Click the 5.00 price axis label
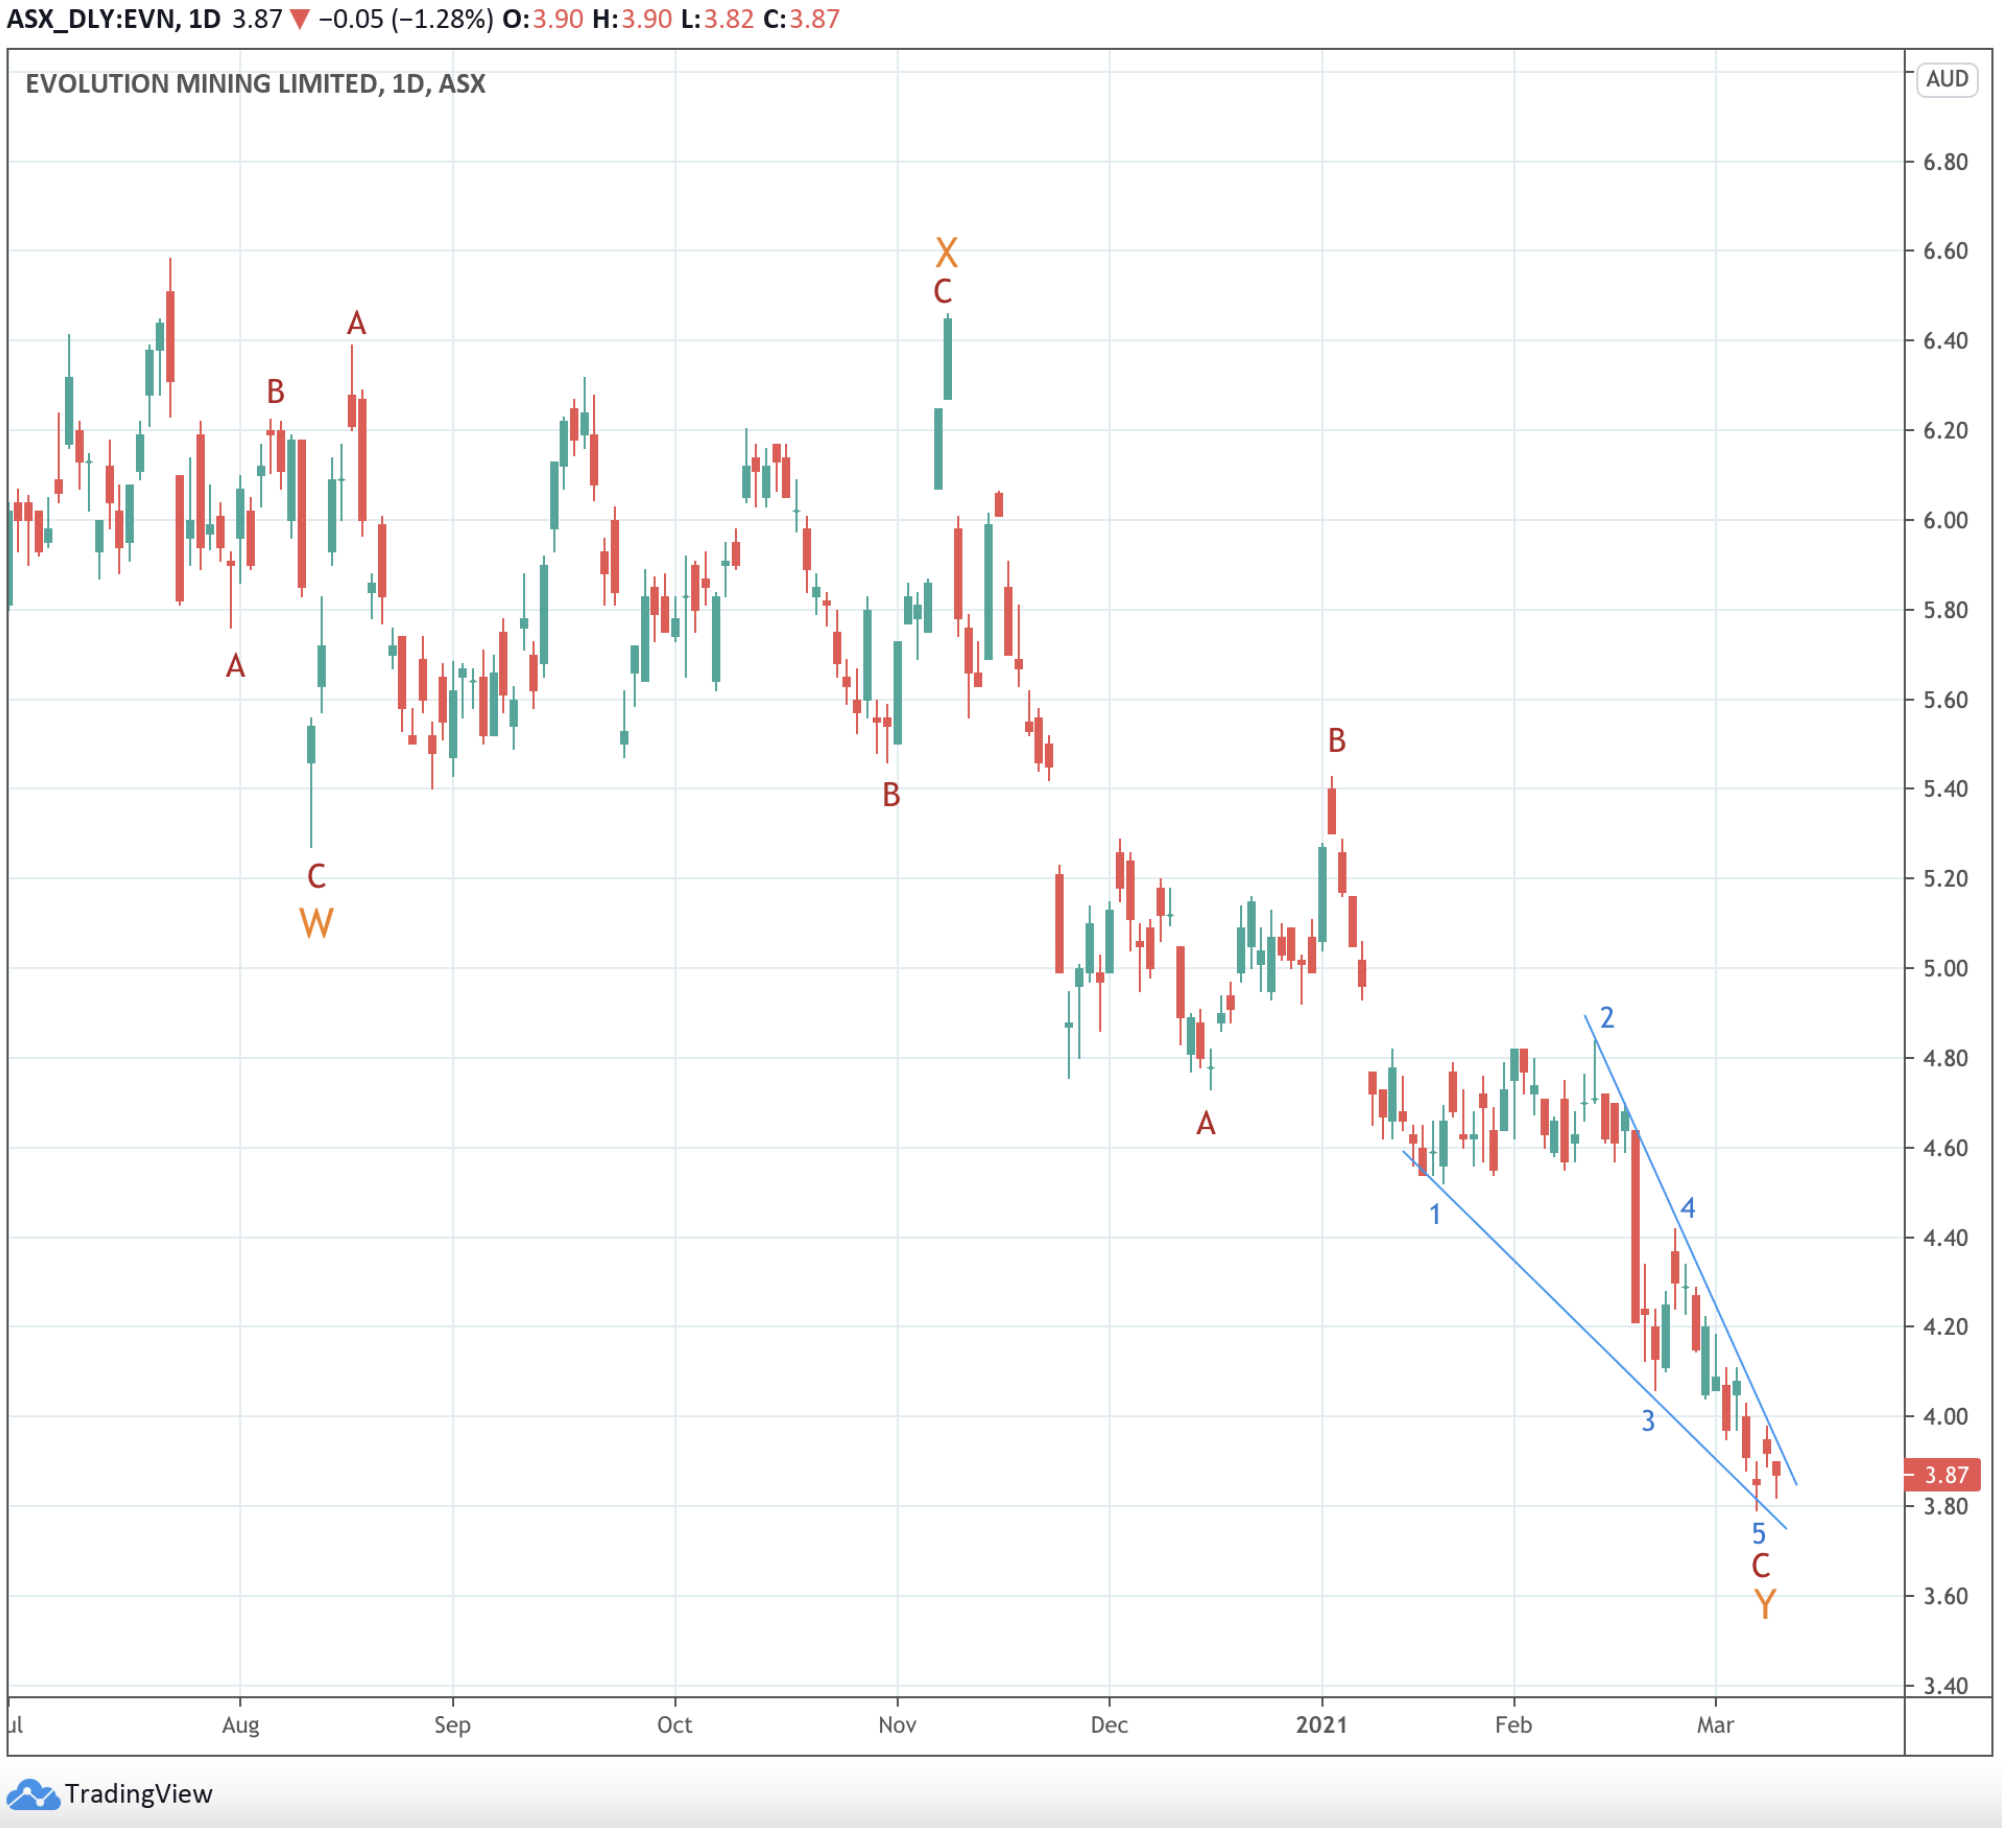This screenshot has width=2002, height=1828. [1945, 968]
